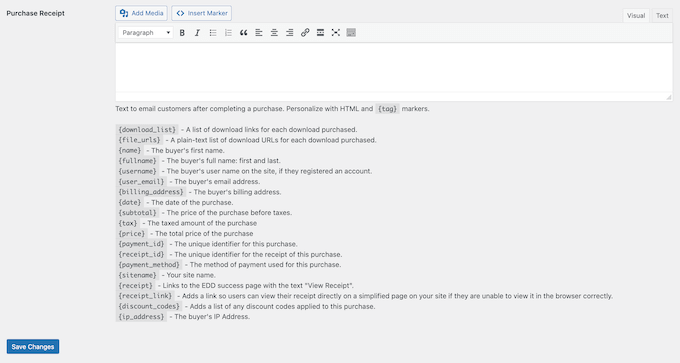Toggle bold formatting in editor toolbar
680x363 pixels.
[182, 33]
